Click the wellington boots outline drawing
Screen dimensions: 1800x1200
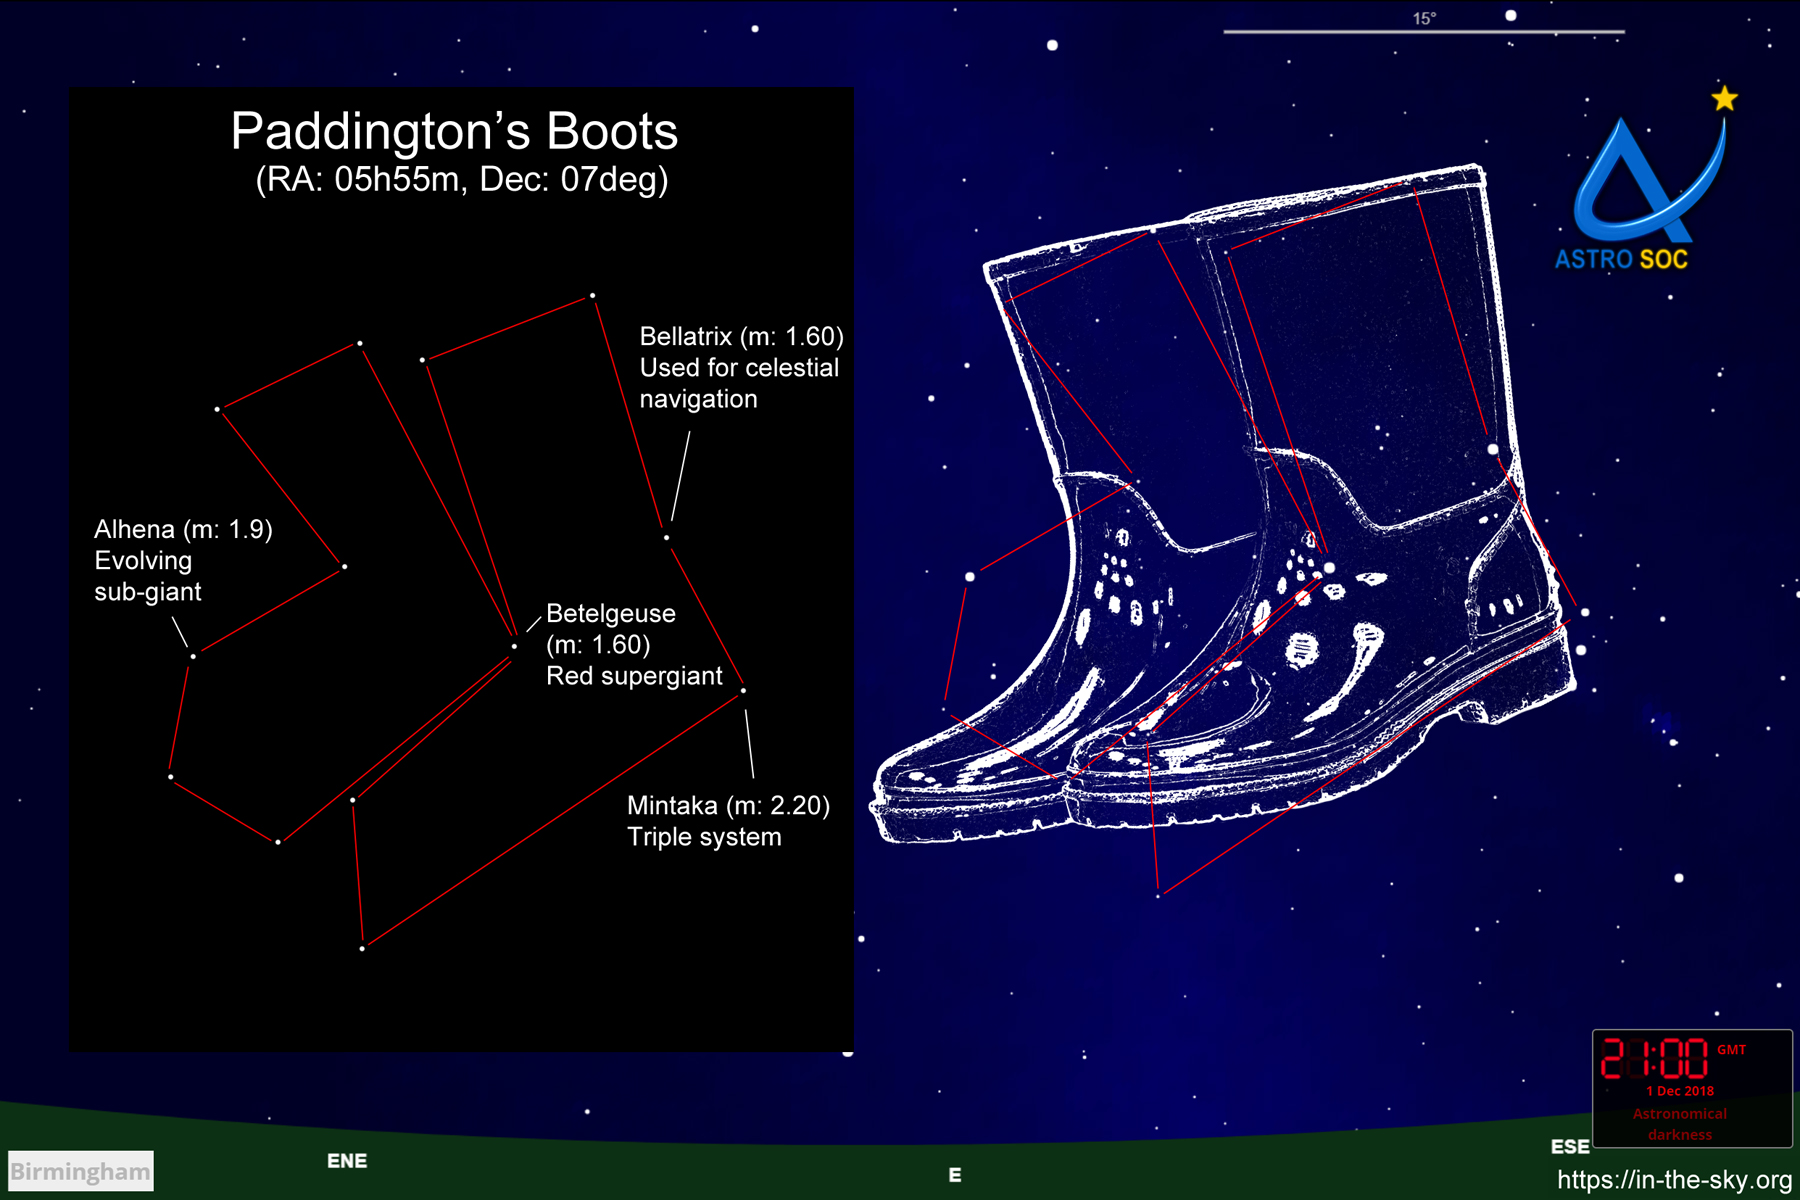coord(1230,520)
